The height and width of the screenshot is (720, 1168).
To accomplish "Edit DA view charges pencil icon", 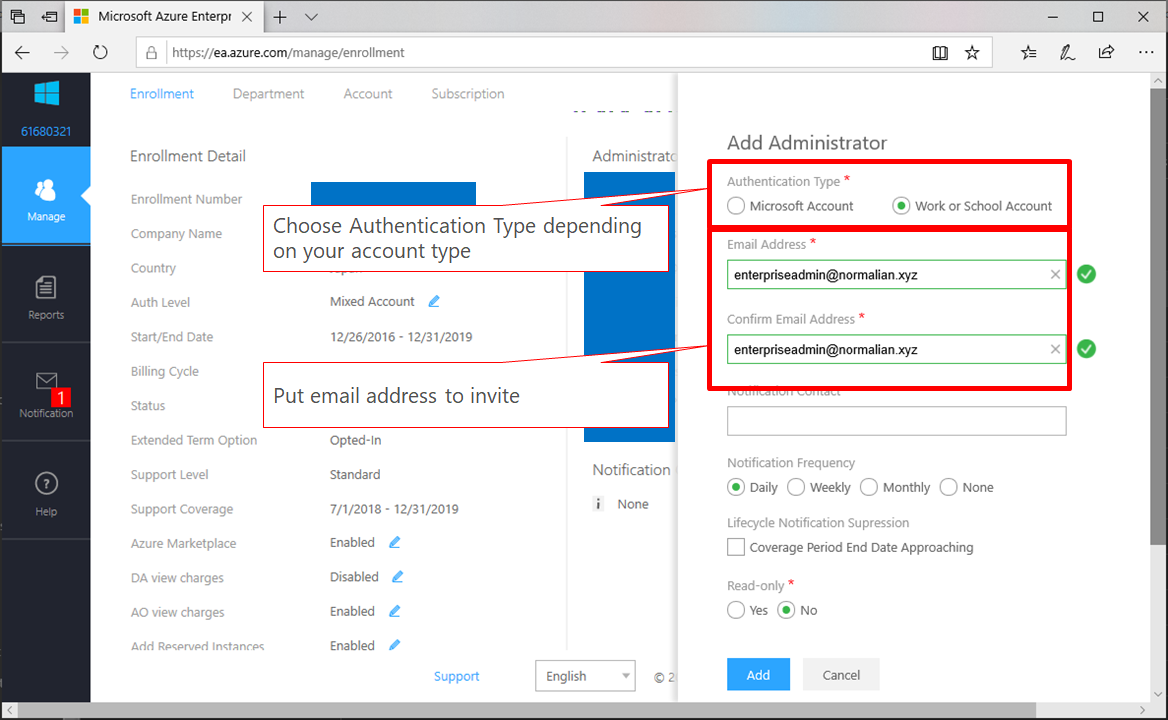I will pyautogui.click(x=398, y=577).
